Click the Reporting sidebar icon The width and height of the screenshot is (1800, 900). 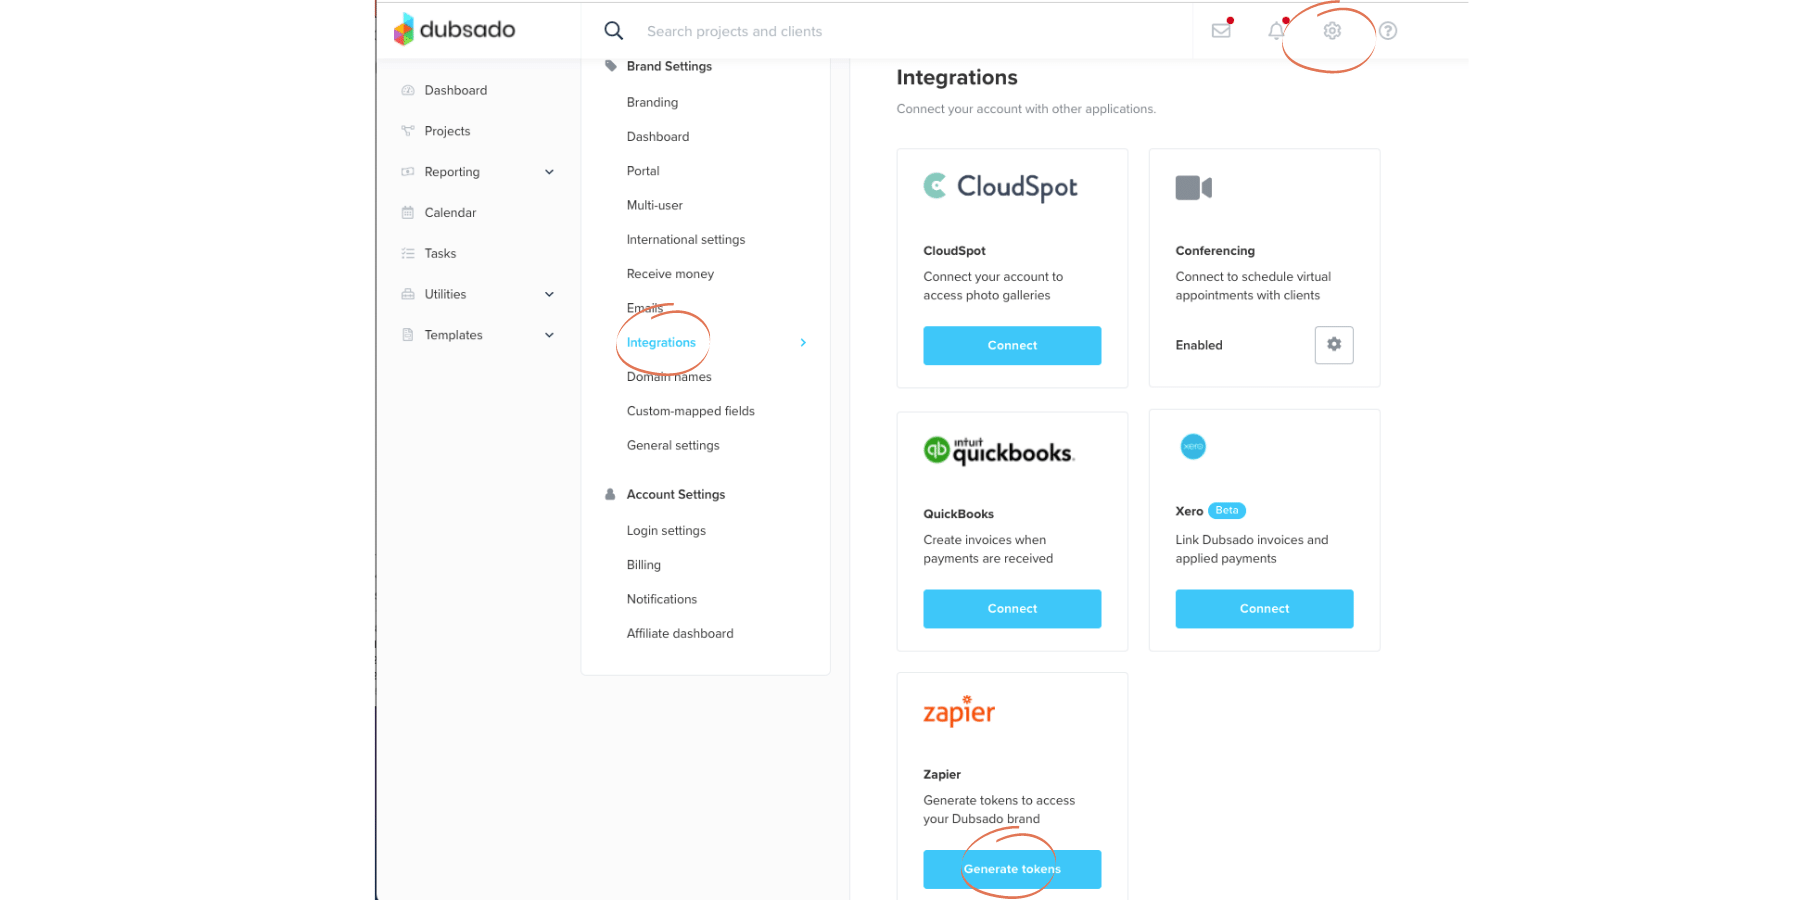point(408,172)
